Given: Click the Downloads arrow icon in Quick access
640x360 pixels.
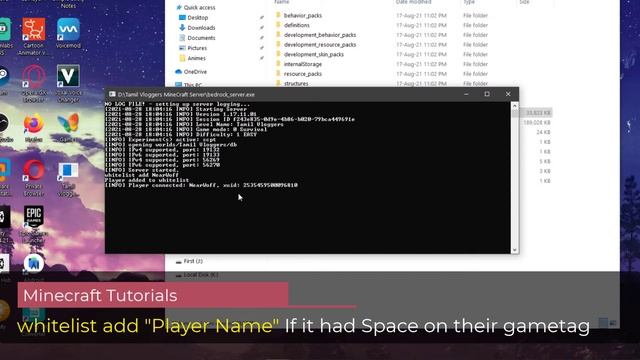Looking at the screenshot, I should pos(182,27).
